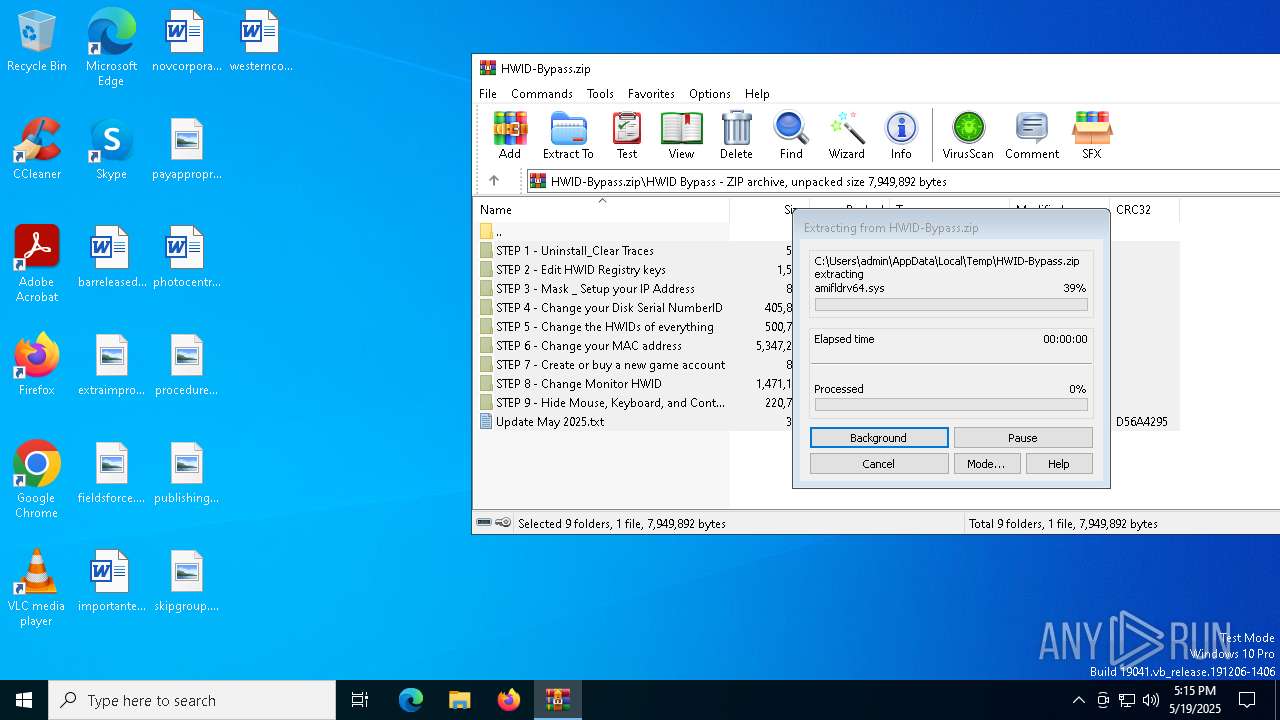Open publishing image file on desktop
This screenshot has height=720, width=1280.
point(186,473)
